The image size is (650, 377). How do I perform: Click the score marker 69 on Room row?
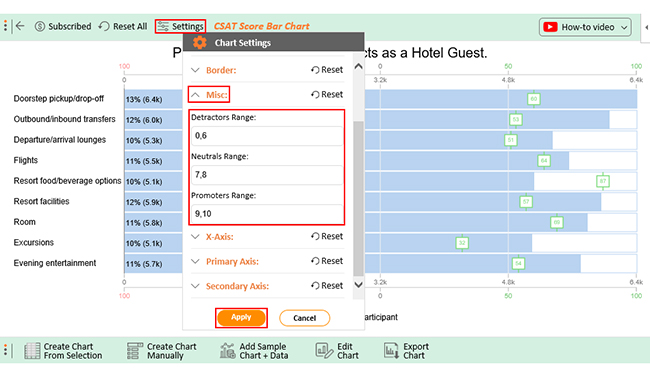pos(557,222)
